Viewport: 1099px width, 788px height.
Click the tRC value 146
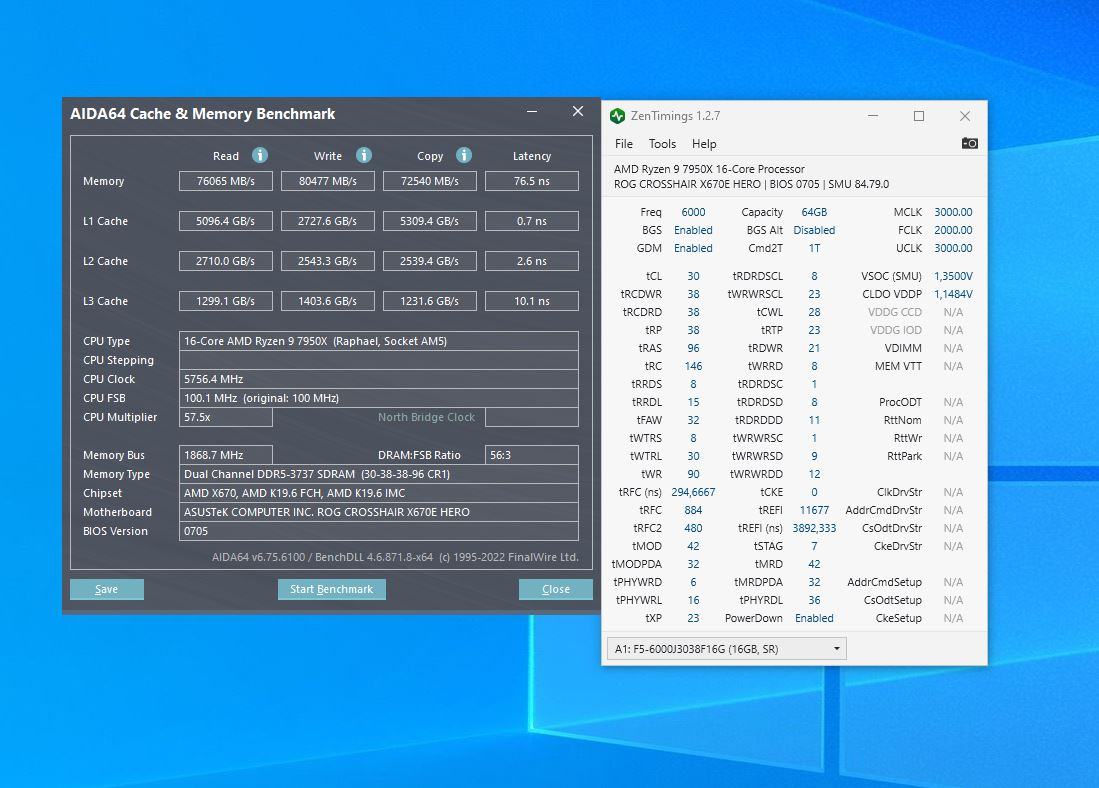tap(693, 366)
